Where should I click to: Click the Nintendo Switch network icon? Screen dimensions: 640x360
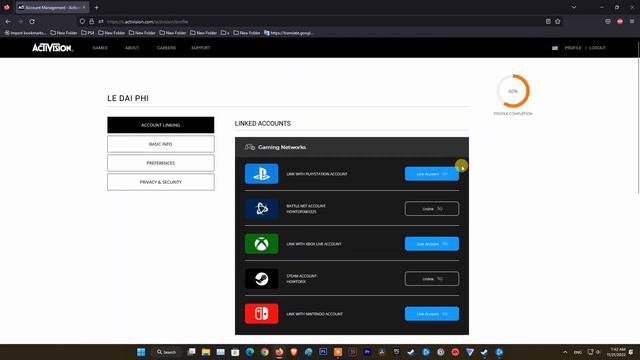coord(262,314)
